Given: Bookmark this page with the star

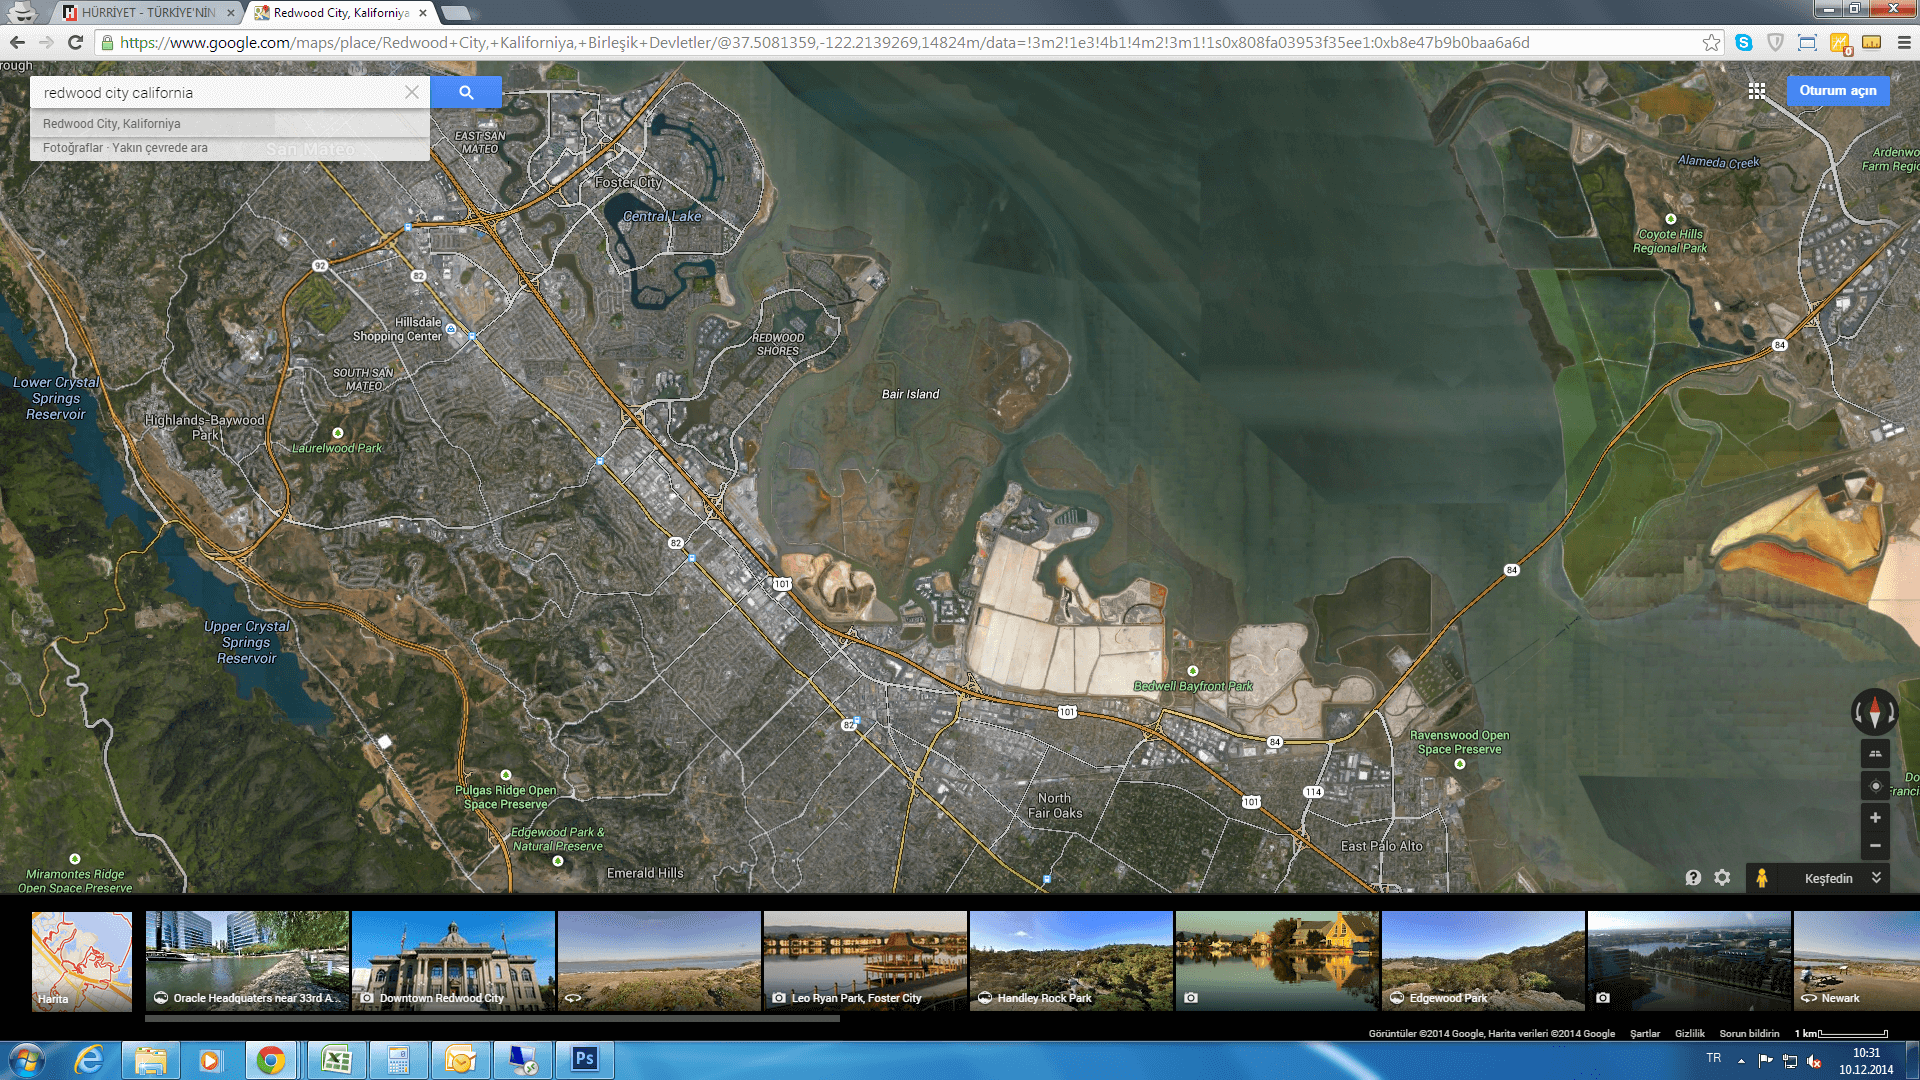Looking at the screenshot, I should (1711, 42).
